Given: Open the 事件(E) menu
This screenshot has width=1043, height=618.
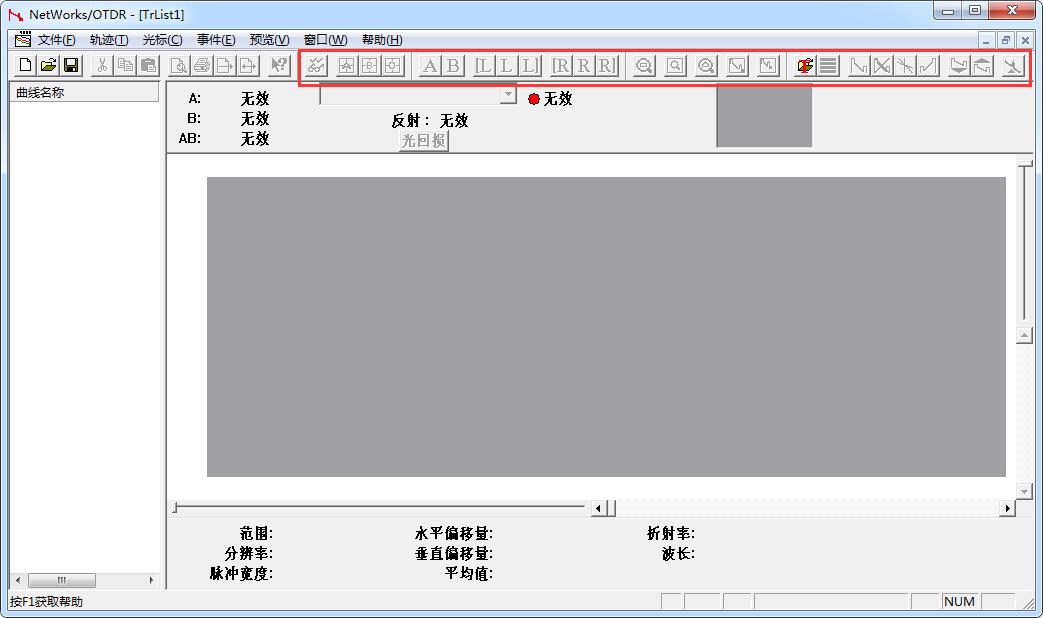Looking at the screenshot, I should pos(215,40).
